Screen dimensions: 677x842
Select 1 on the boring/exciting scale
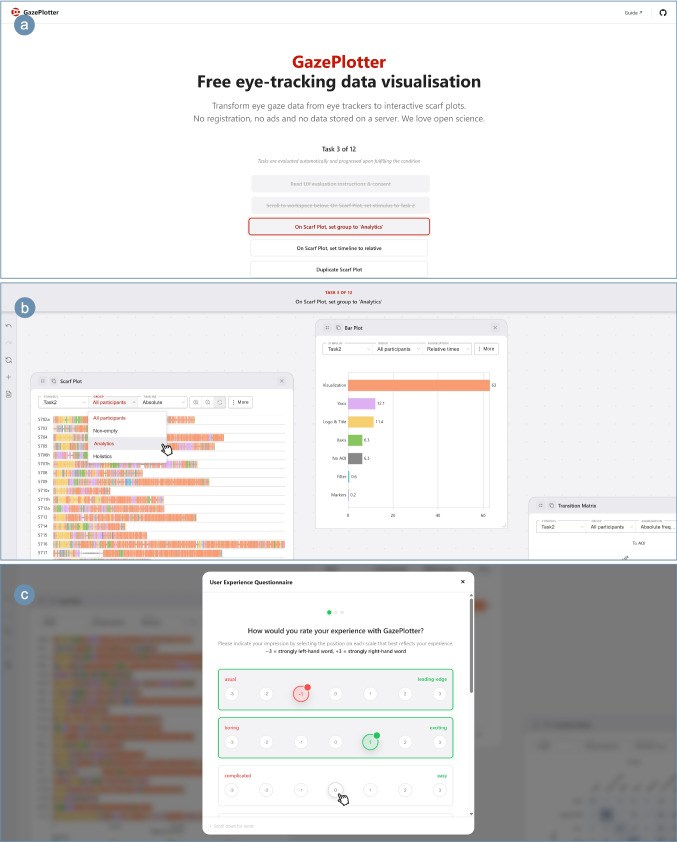point(370,742)
